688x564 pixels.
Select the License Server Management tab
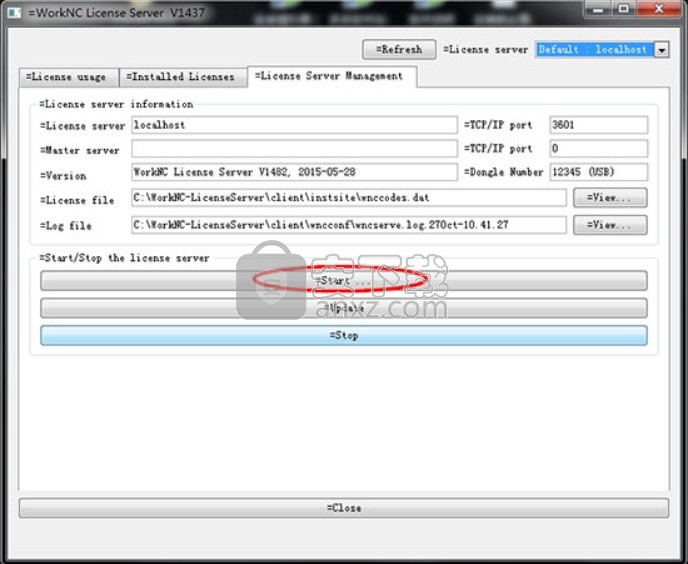[332, 76]
